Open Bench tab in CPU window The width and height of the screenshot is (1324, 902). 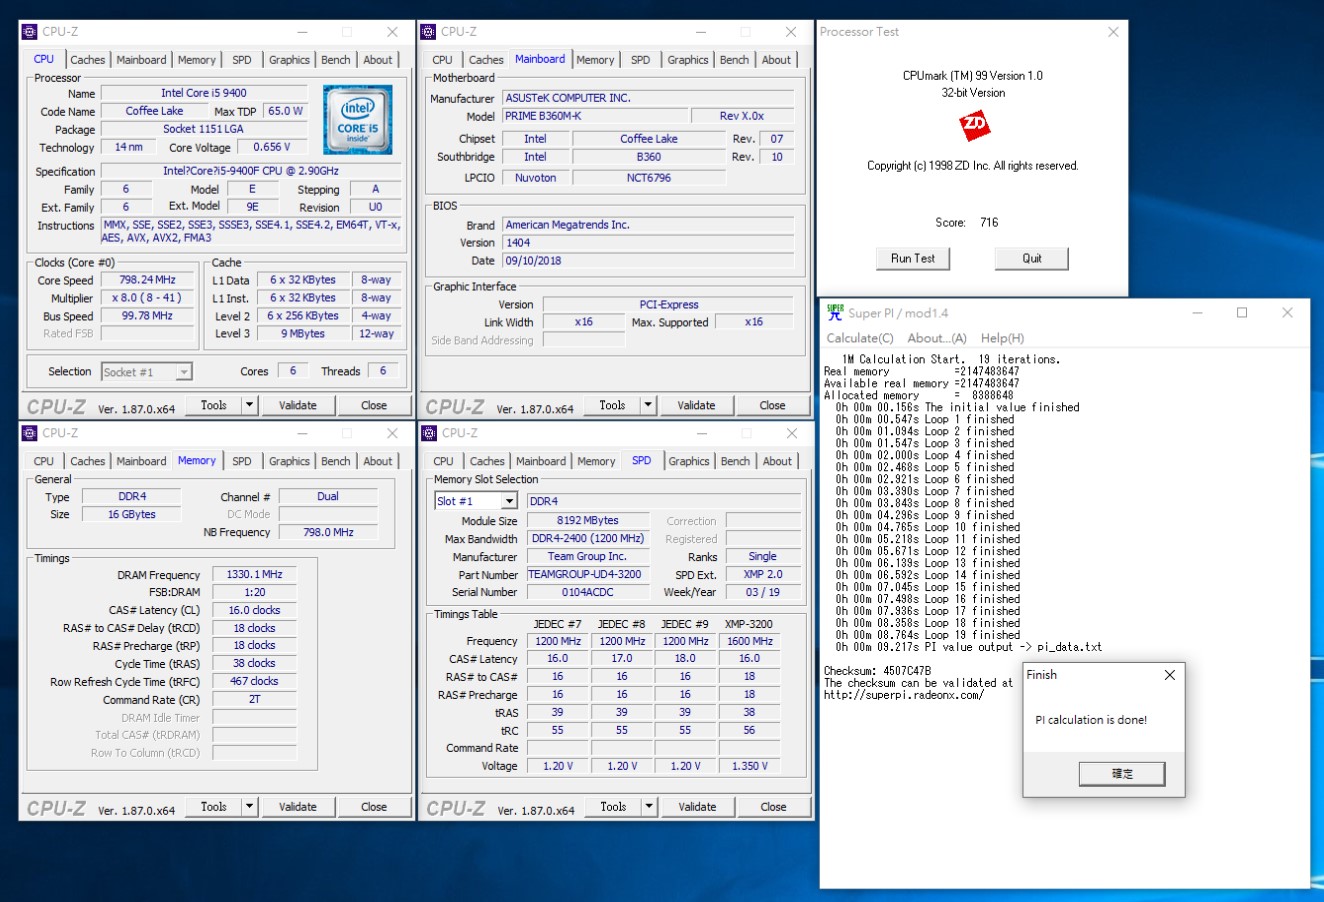pyautogui.click(x=336, y=60)
